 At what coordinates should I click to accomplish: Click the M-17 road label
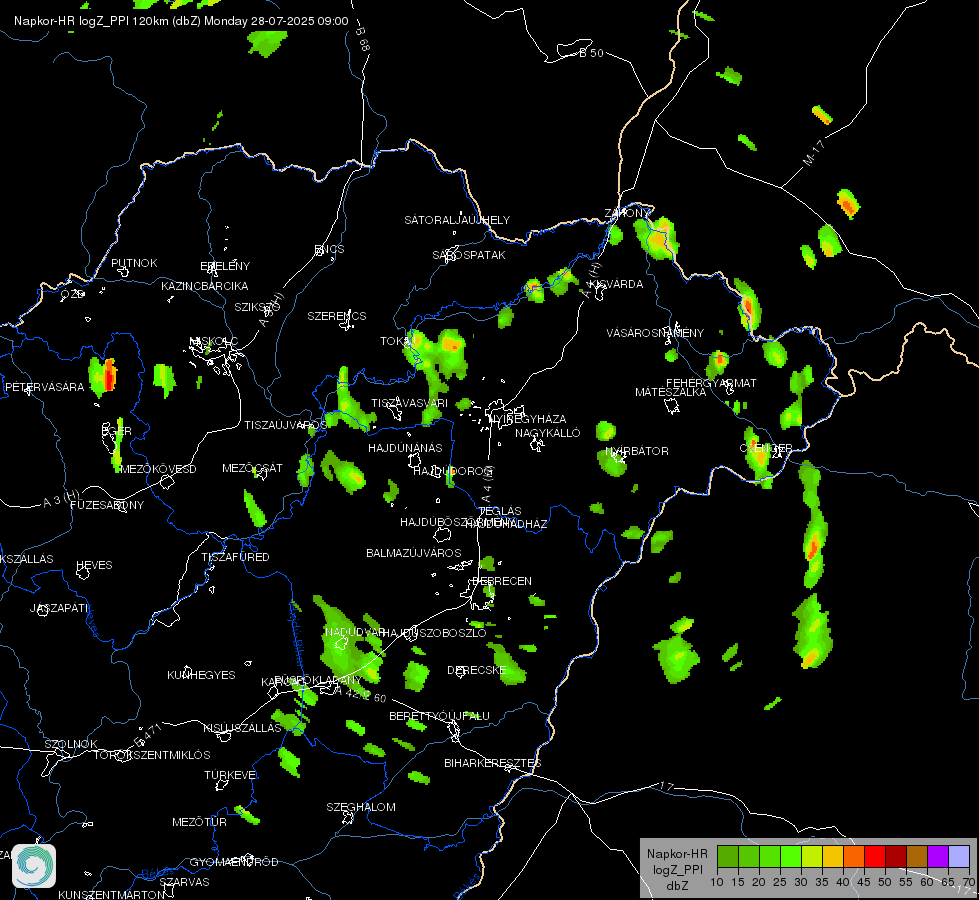pos(814,153)
